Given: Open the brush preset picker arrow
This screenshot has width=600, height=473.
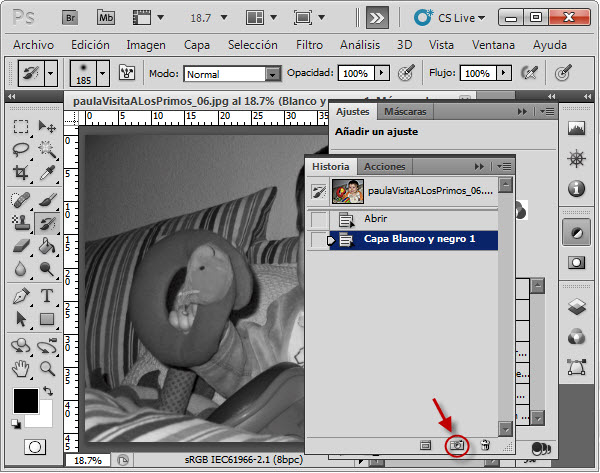Looking at the screenshot, I should [x=102, y=73].
